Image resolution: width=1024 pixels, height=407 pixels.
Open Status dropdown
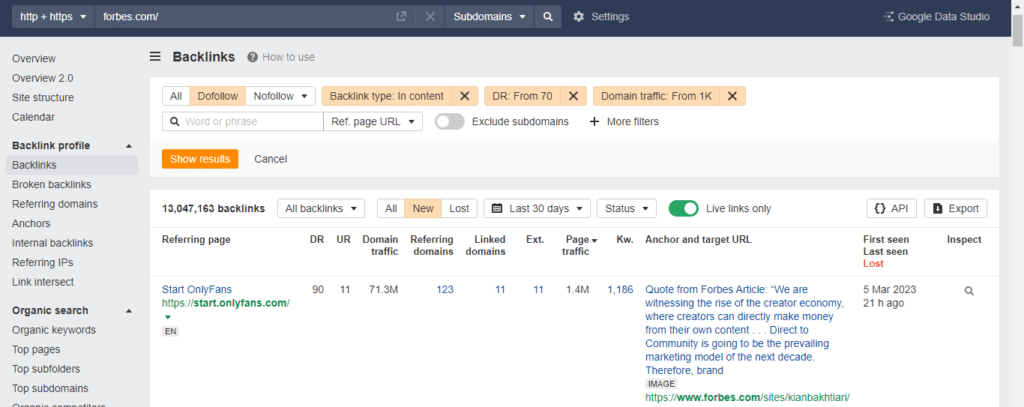point(626,208)
